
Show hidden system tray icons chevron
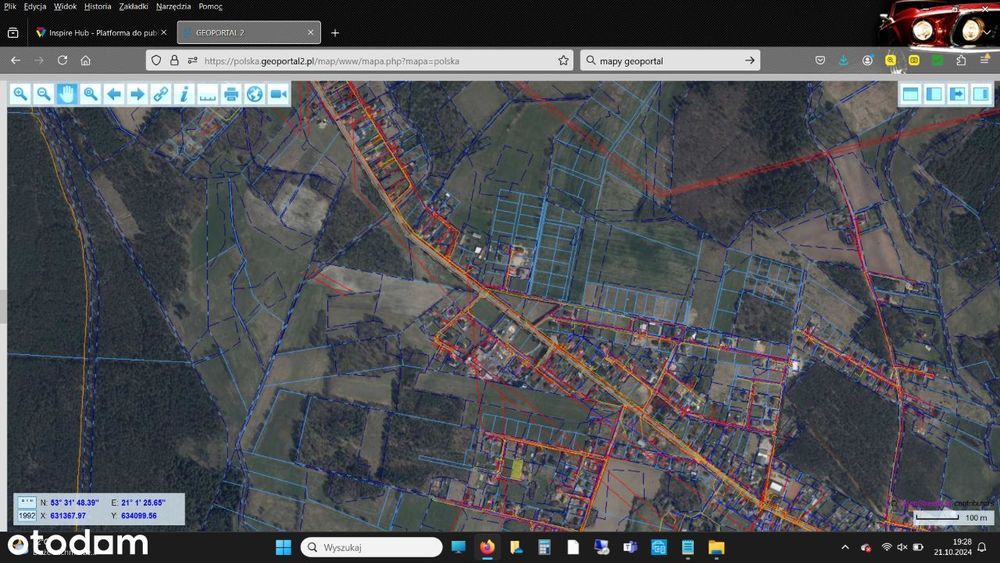click(846, 548)
